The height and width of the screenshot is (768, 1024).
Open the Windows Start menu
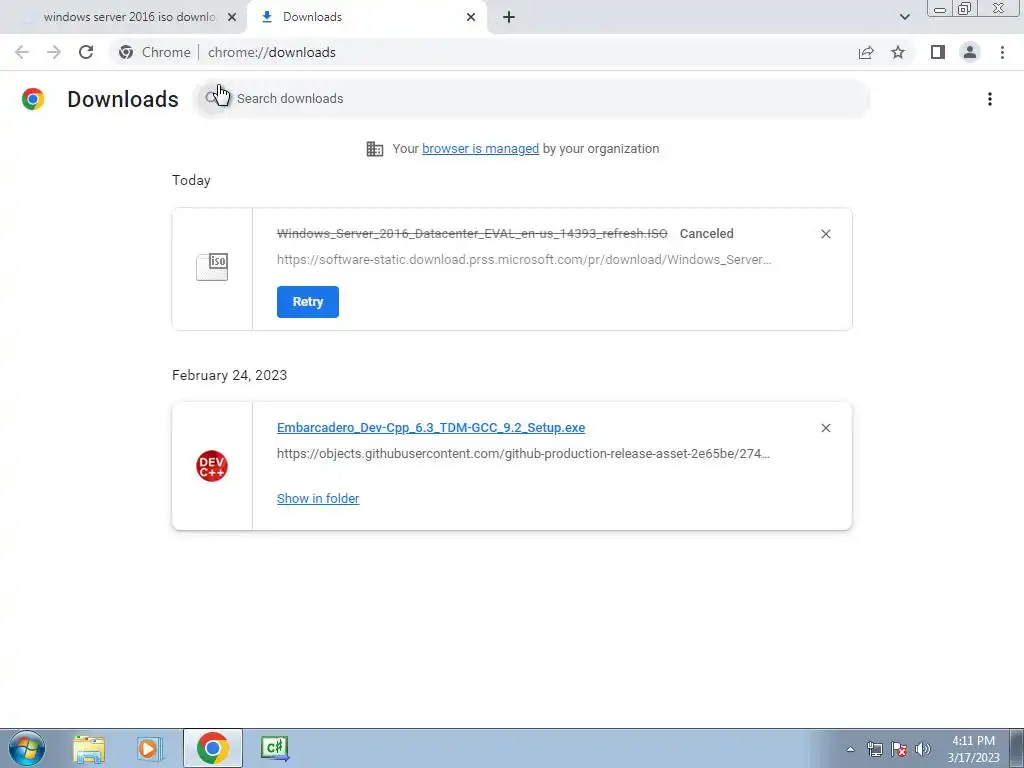point(27,748)
